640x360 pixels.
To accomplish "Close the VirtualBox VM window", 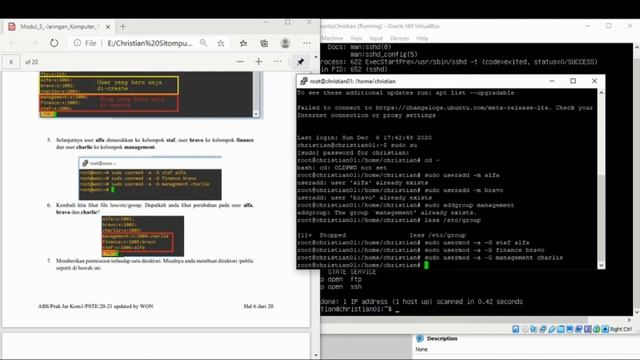I will pos(630,26).
